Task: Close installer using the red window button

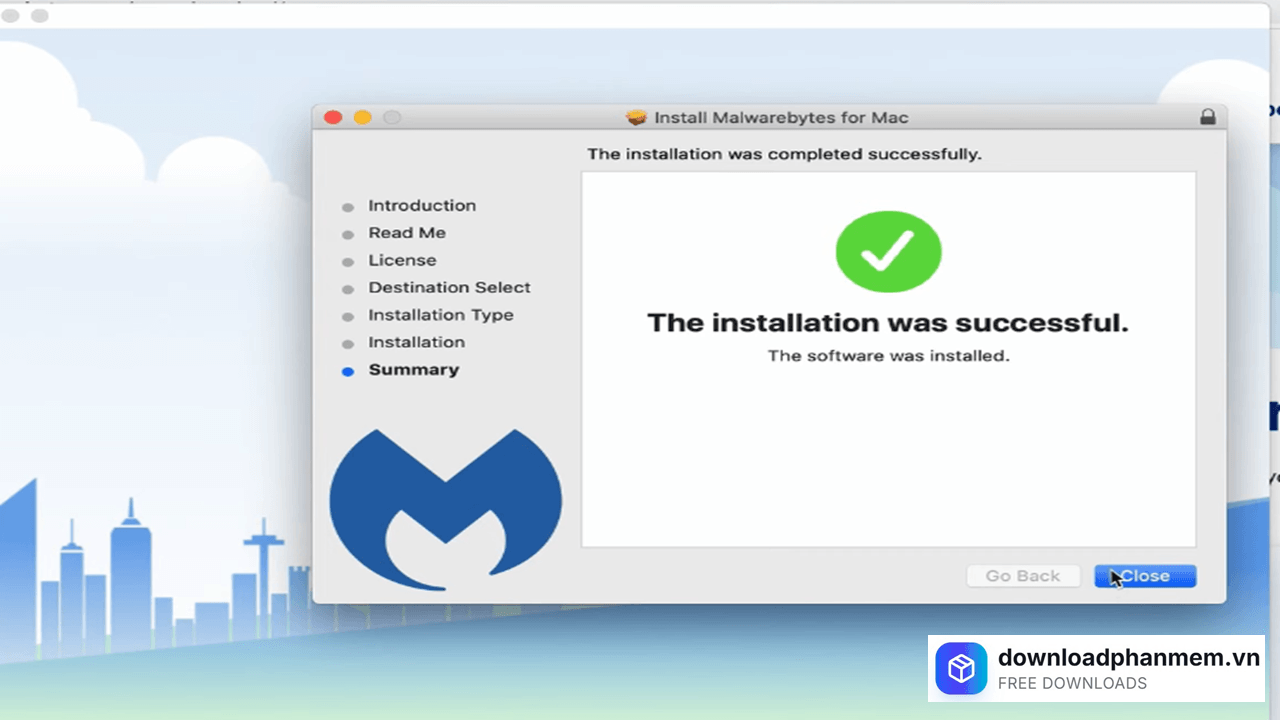Action: 334,117
